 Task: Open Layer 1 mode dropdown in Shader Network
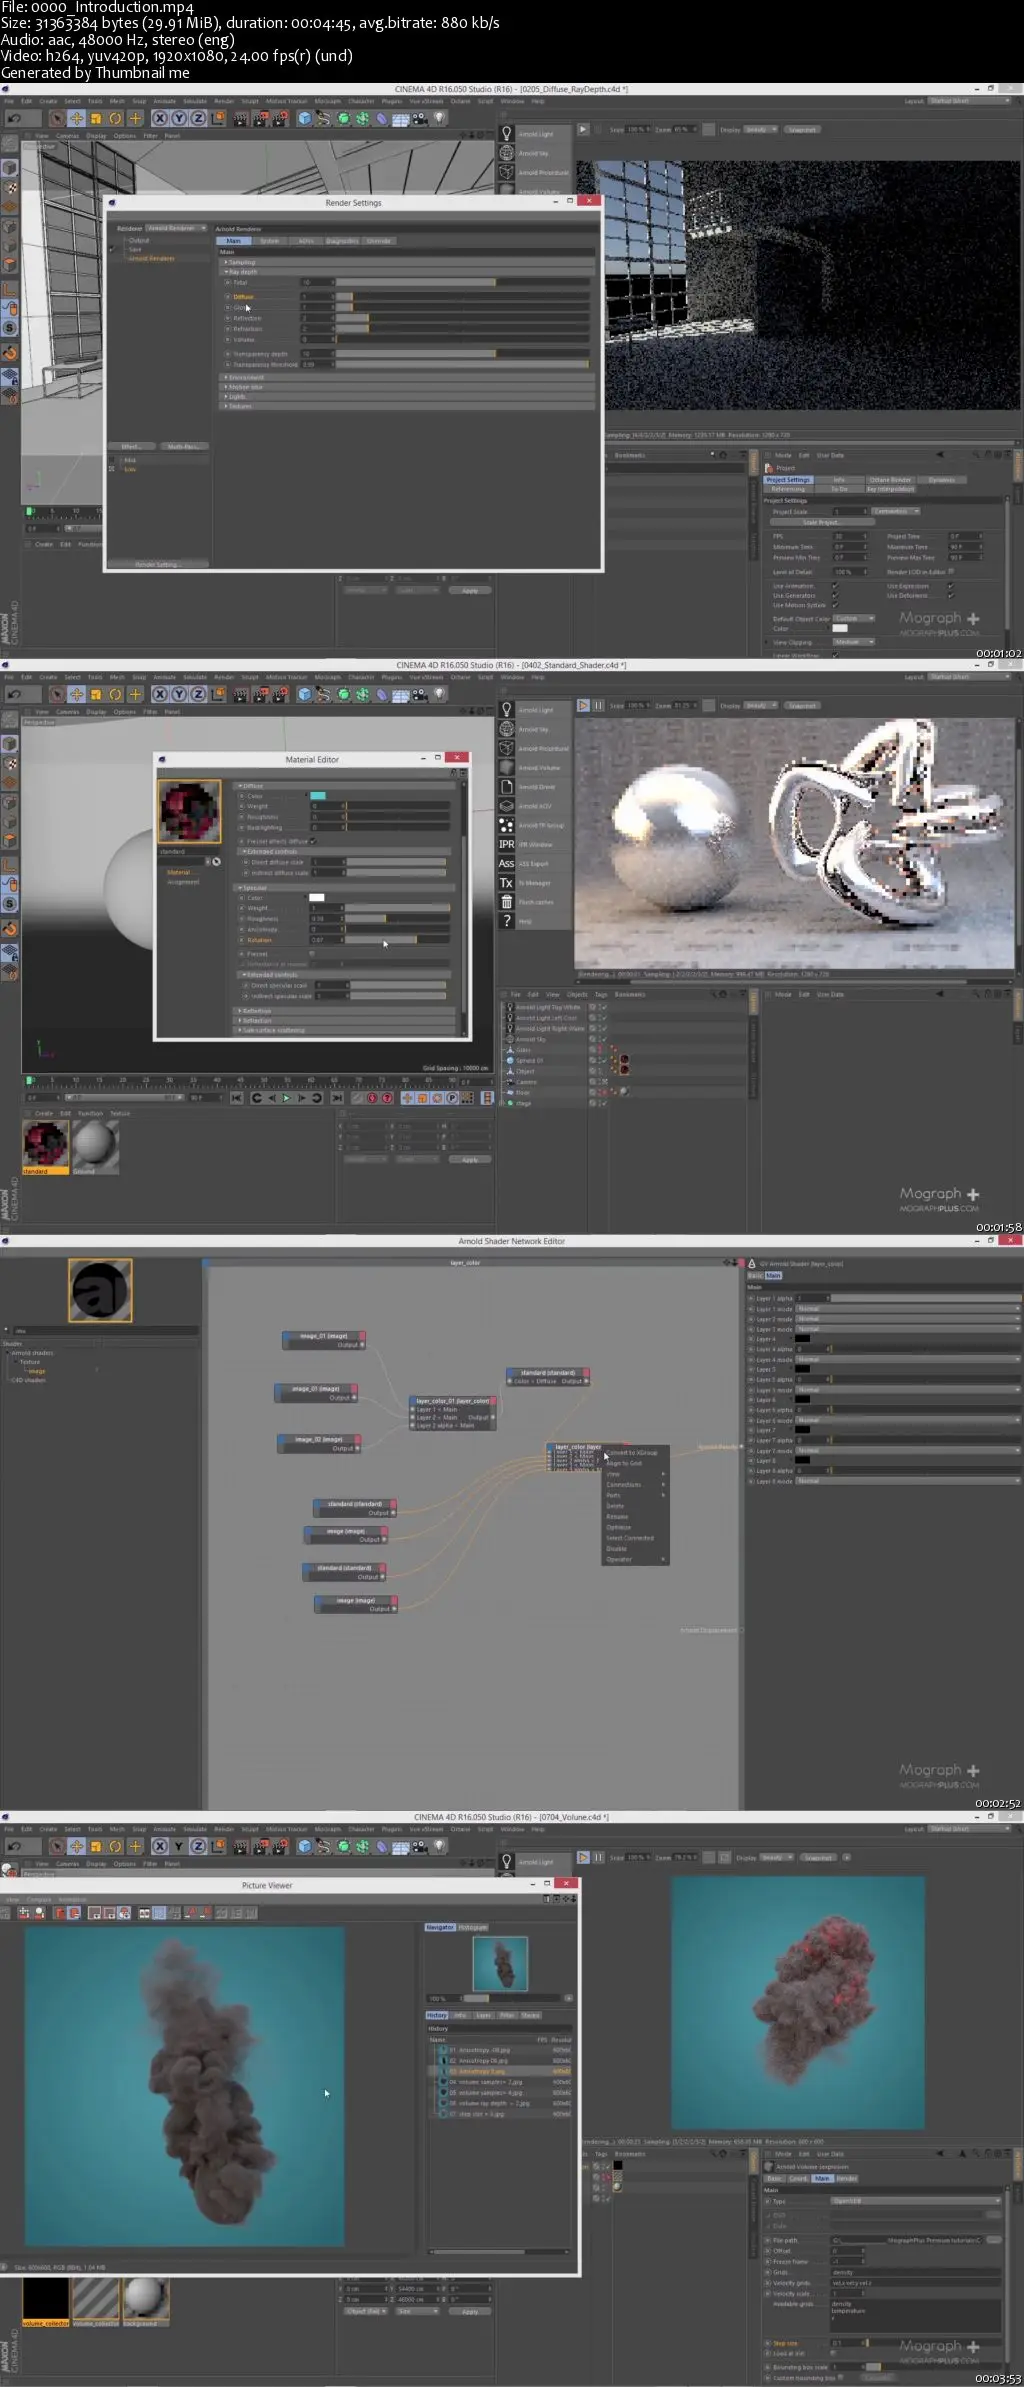click(x=908, y=1309)
